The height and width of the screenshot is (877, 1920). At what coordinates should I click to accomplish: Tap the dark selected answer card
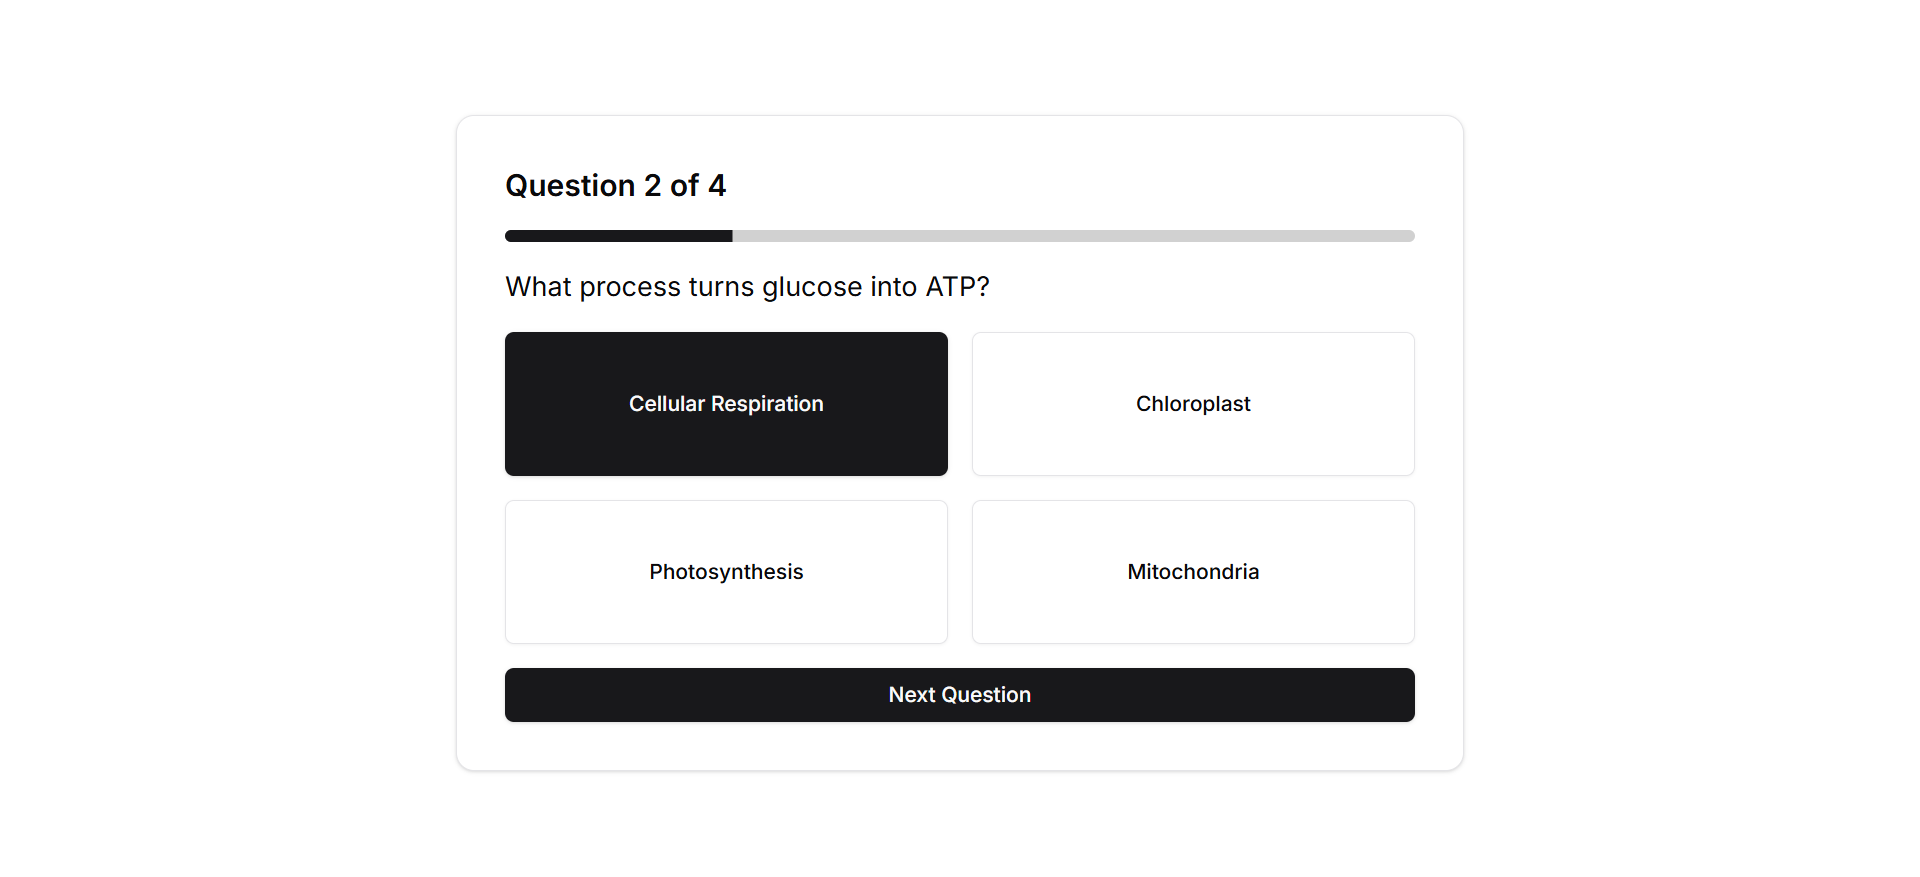pyautogui.click(x=726, y=404)
